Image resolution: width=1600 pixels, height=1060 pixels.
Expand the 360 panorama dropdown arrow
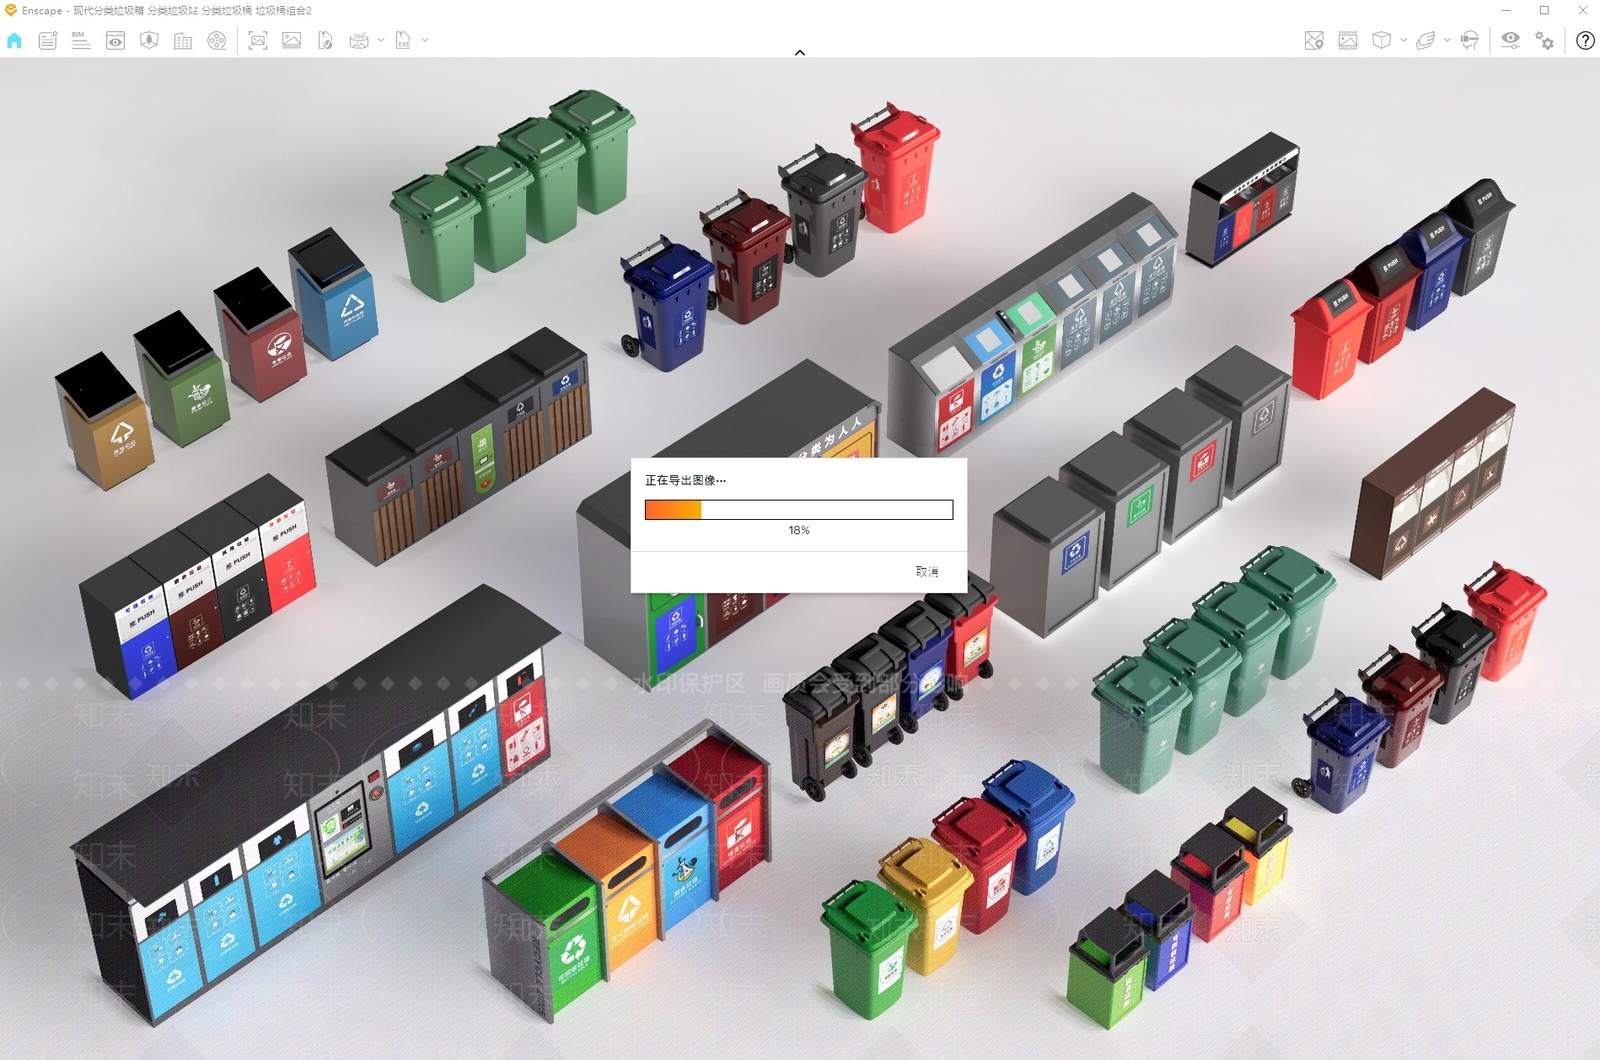click(381, 41)
